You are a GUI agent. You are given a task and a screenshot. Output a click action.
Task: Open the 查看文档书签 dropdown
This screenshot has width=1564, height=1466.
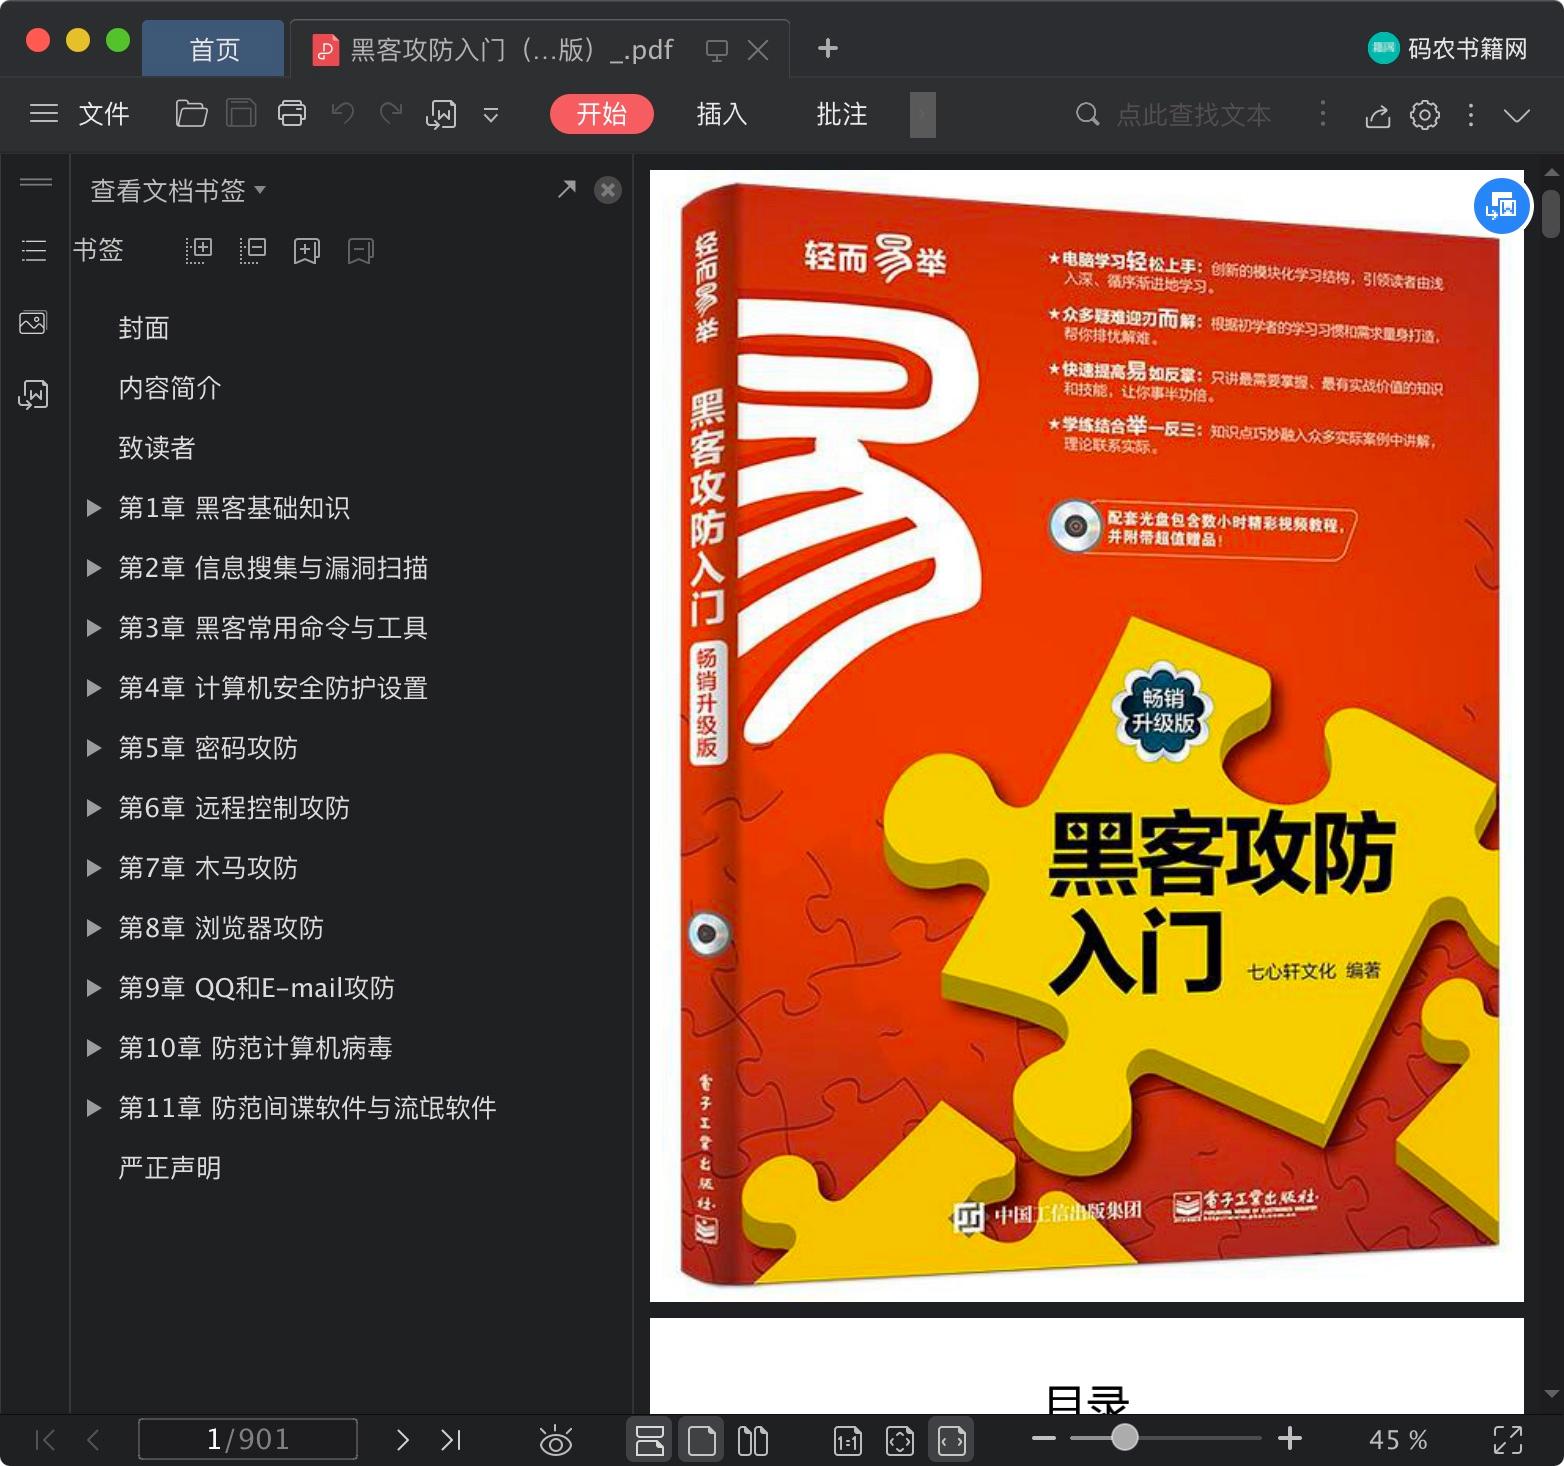tap(178, 190)
